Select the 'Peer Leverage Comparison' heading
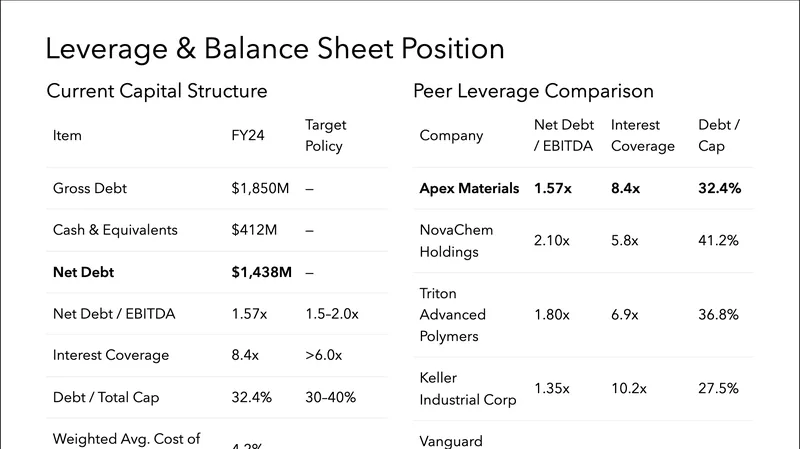Screen dimensions: 800x449 [533, 92]
